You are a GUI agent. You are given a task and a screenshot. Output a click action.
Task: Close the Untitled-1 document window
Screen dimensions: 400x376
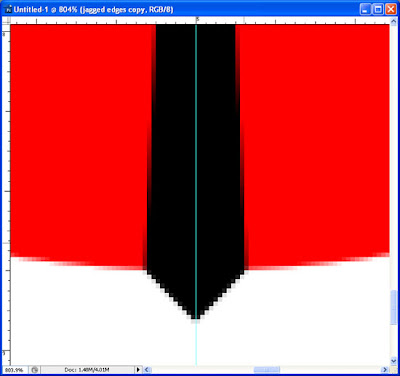[391, 9]
